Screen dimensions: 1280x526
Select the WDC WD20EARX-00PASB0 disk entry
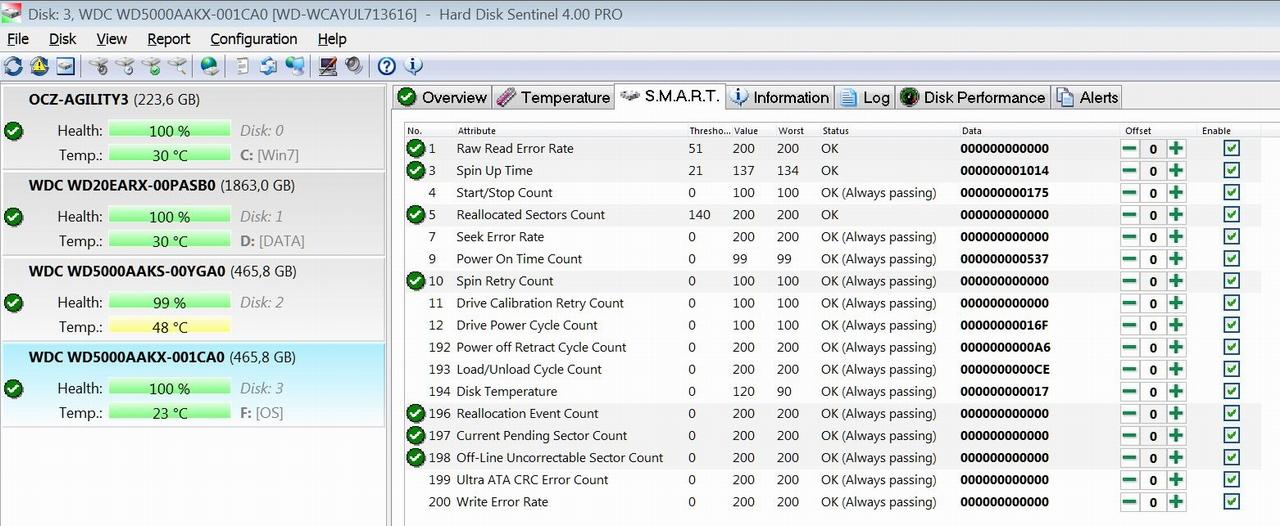tap(193, 213)
